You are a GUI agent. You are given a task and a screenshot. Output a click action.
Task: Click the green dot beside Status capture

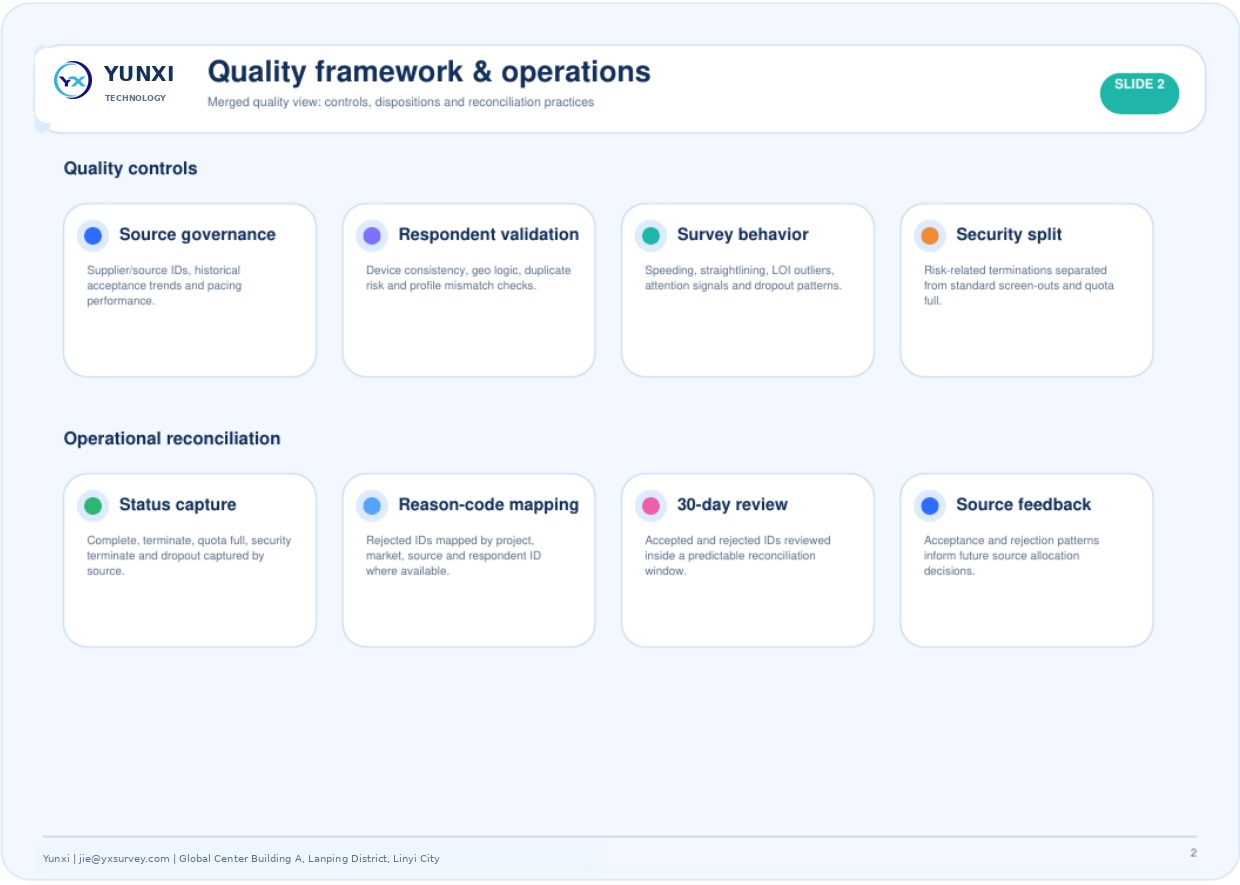[93, 506]
